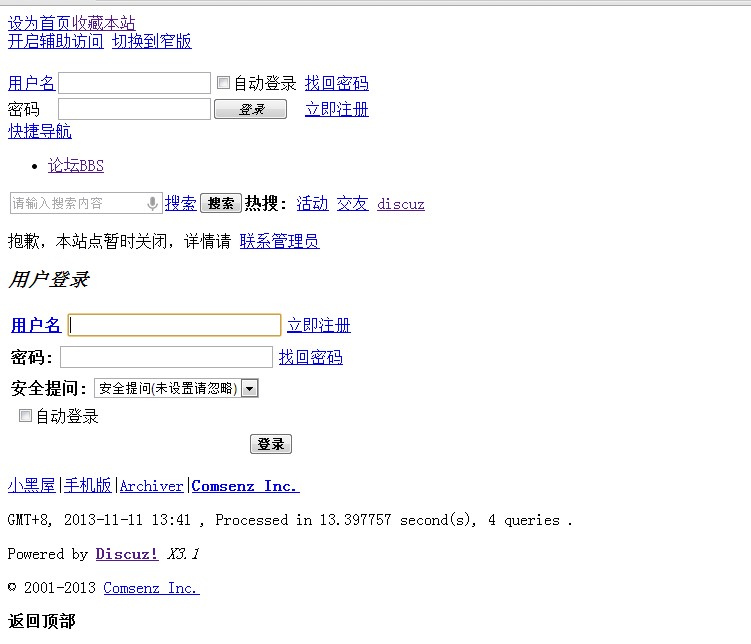Click 返回顶部 at the page bottom
This screenshot has width=751, height=644.
42,621
